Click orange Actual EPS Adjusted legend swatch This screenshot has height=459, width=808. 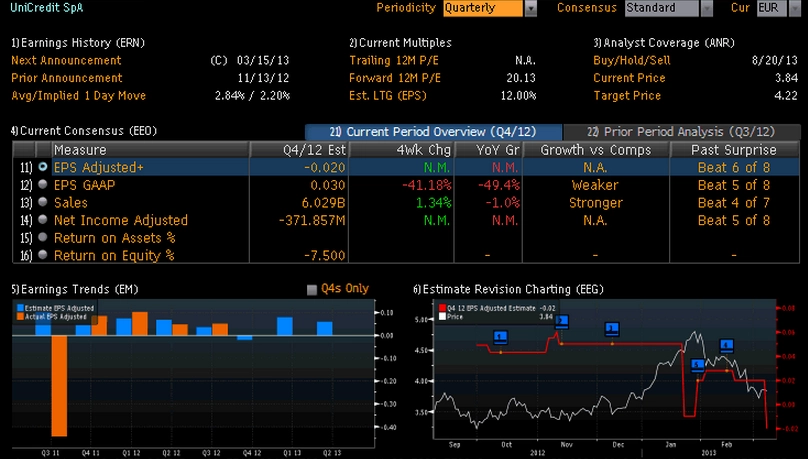[20, 316]
